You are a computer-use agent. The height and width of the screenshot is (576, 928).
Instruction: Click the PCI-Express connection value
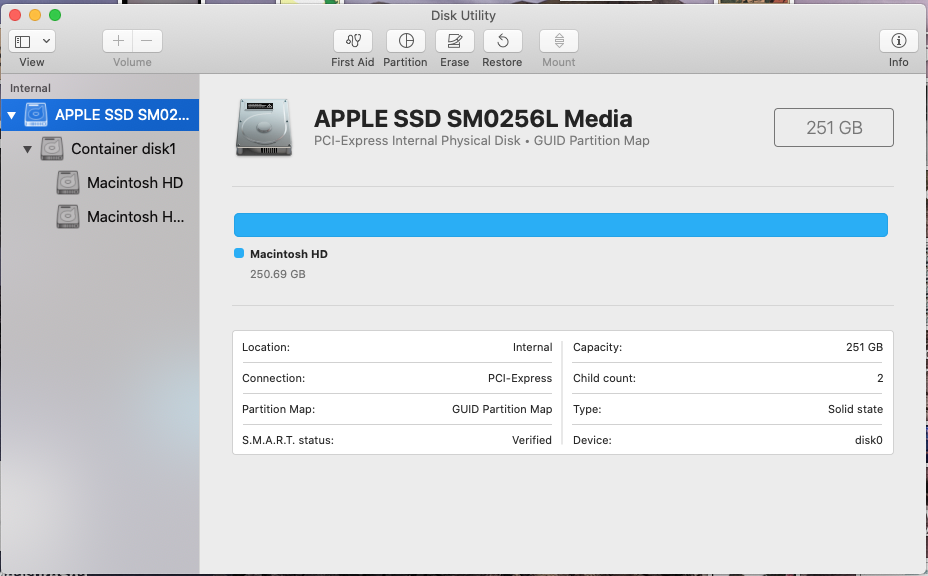(x=520, y=378)
